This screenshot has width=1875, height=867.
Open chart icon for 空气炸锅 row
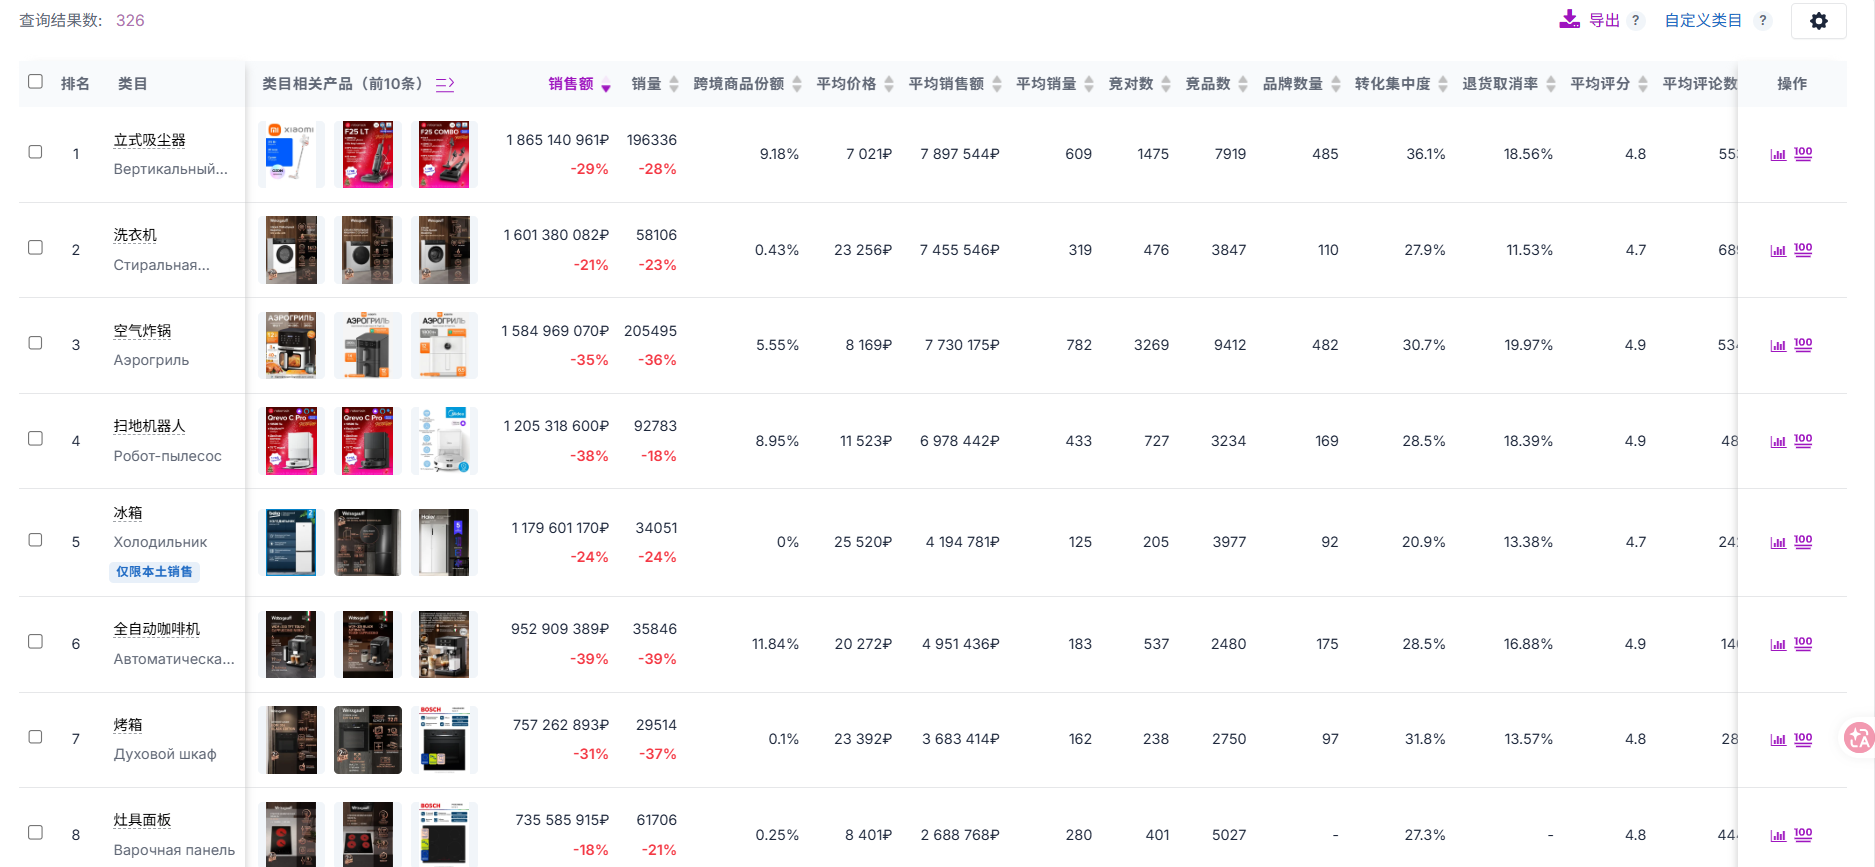1777,346
